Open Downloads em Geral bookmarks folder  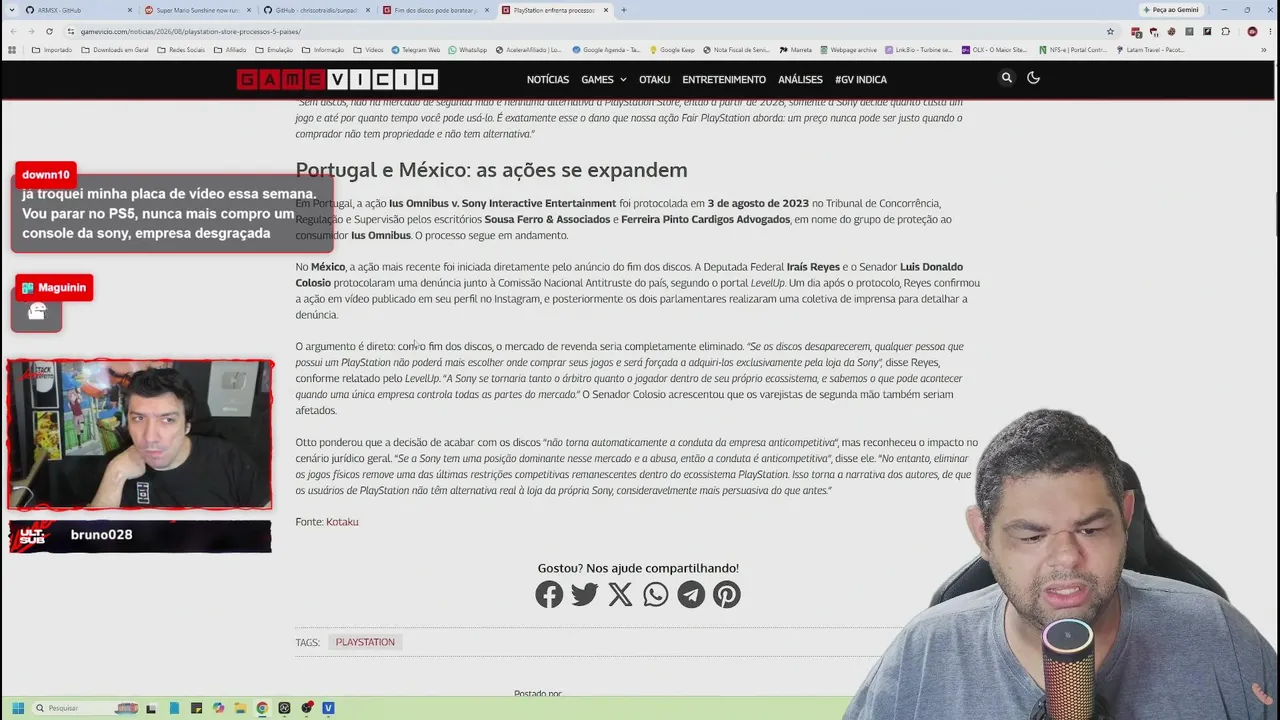(x=115, y=49)
